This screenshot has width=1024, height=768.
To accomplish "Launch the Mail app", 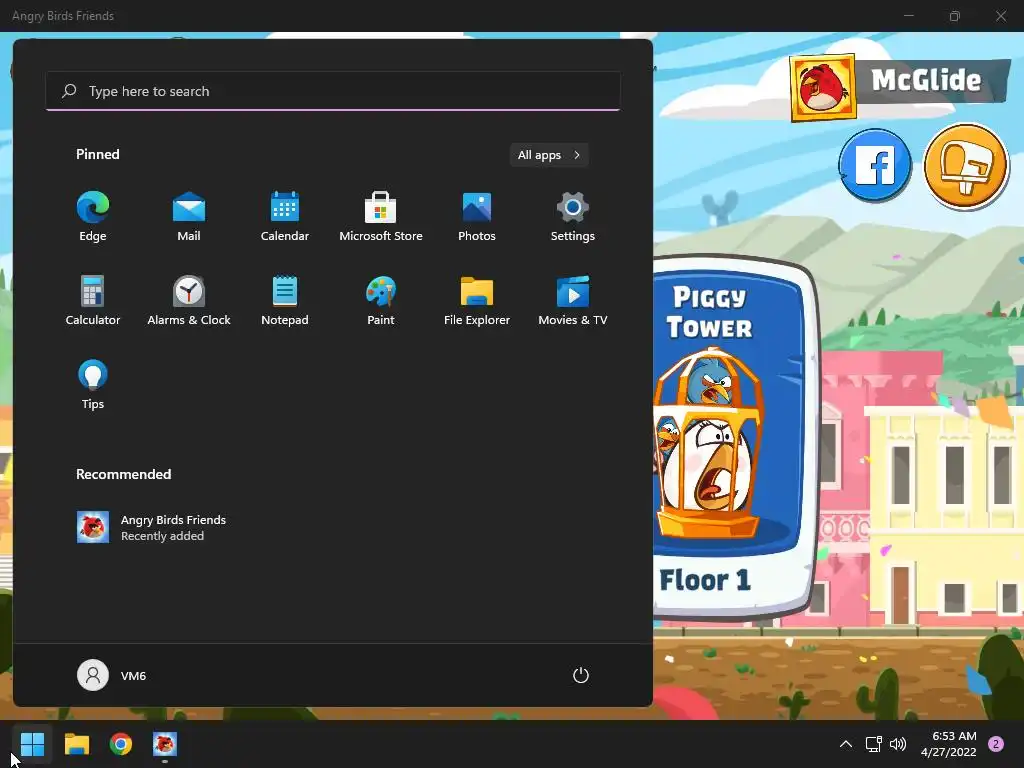I will coord(189,217).
